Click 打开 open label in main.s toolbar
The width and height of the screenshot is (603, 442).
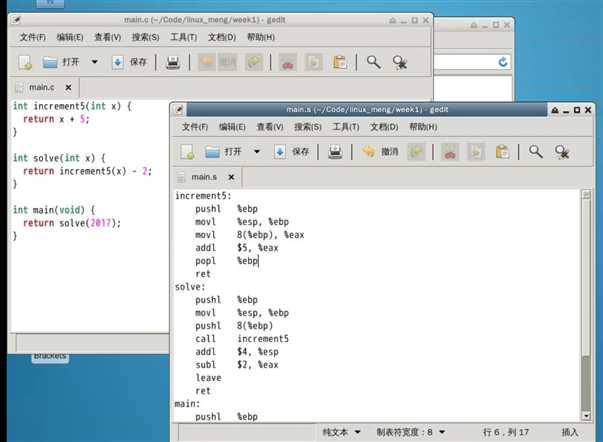tap(233, 152)
